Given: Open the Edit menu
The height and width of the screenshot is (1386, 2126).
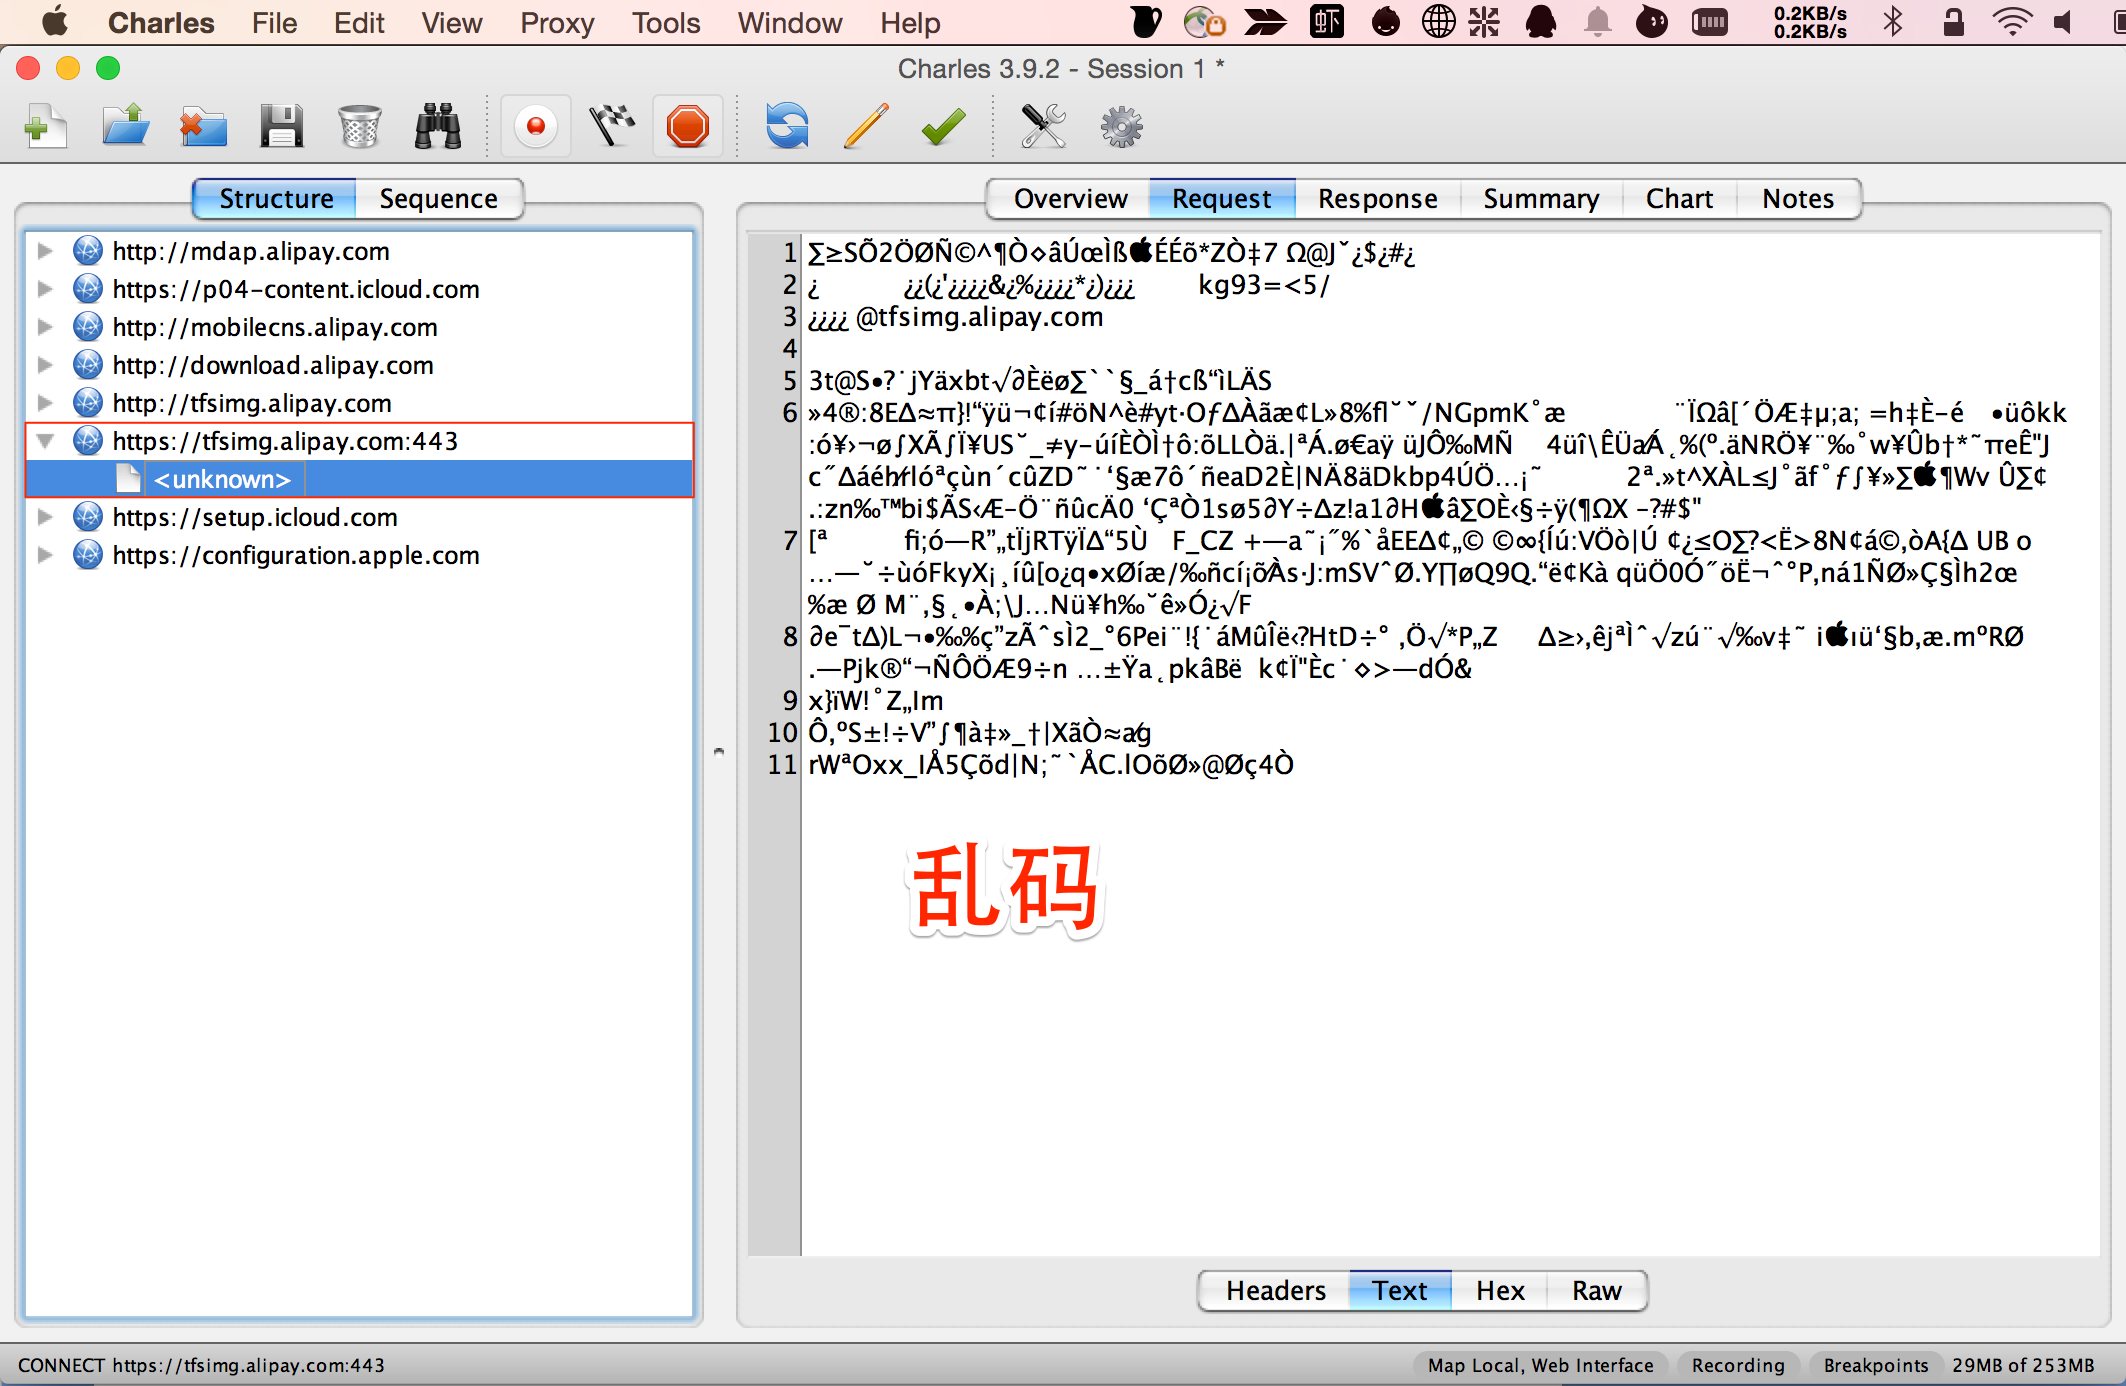Looking at the screenshot, I should click(x=359, y=22).
